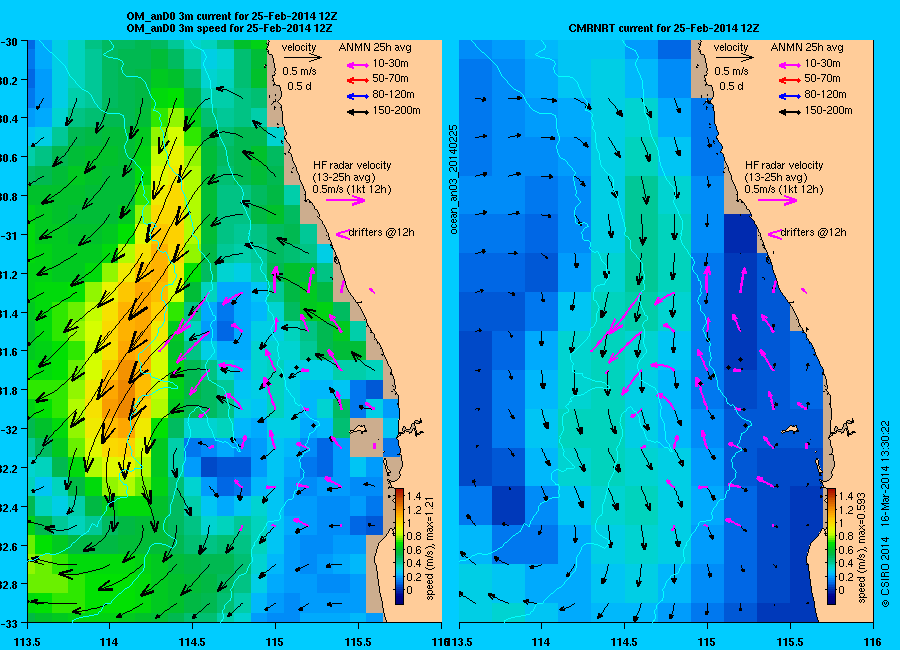Click 'drifters @12h' label in right panel
Screen dimensions: 900x650
pos(814,233)
